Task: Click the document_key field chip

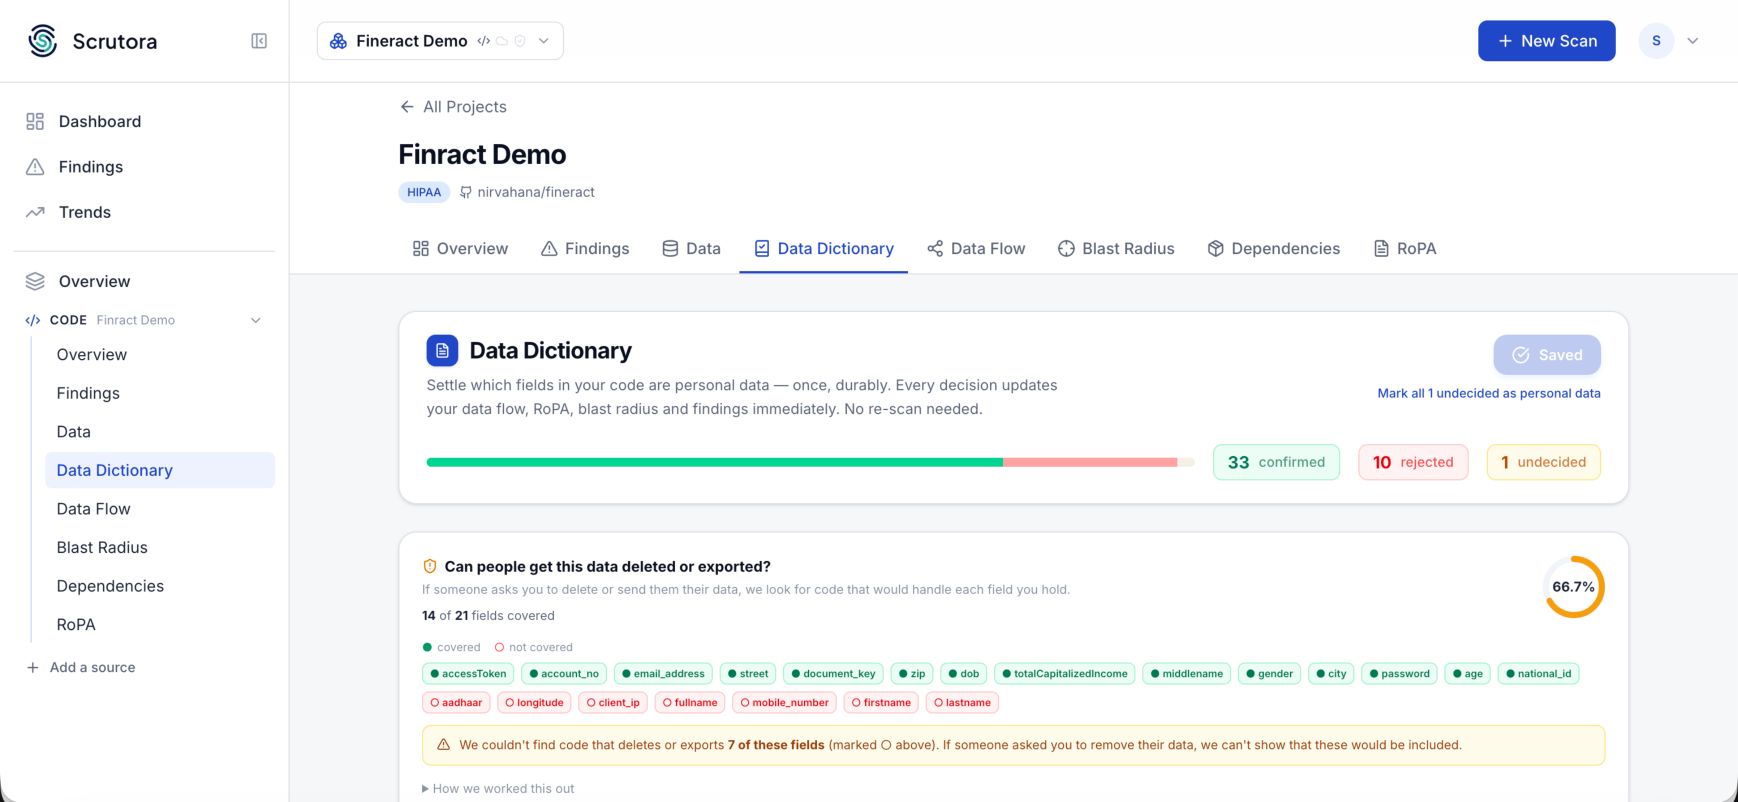Action: (833, 674)
